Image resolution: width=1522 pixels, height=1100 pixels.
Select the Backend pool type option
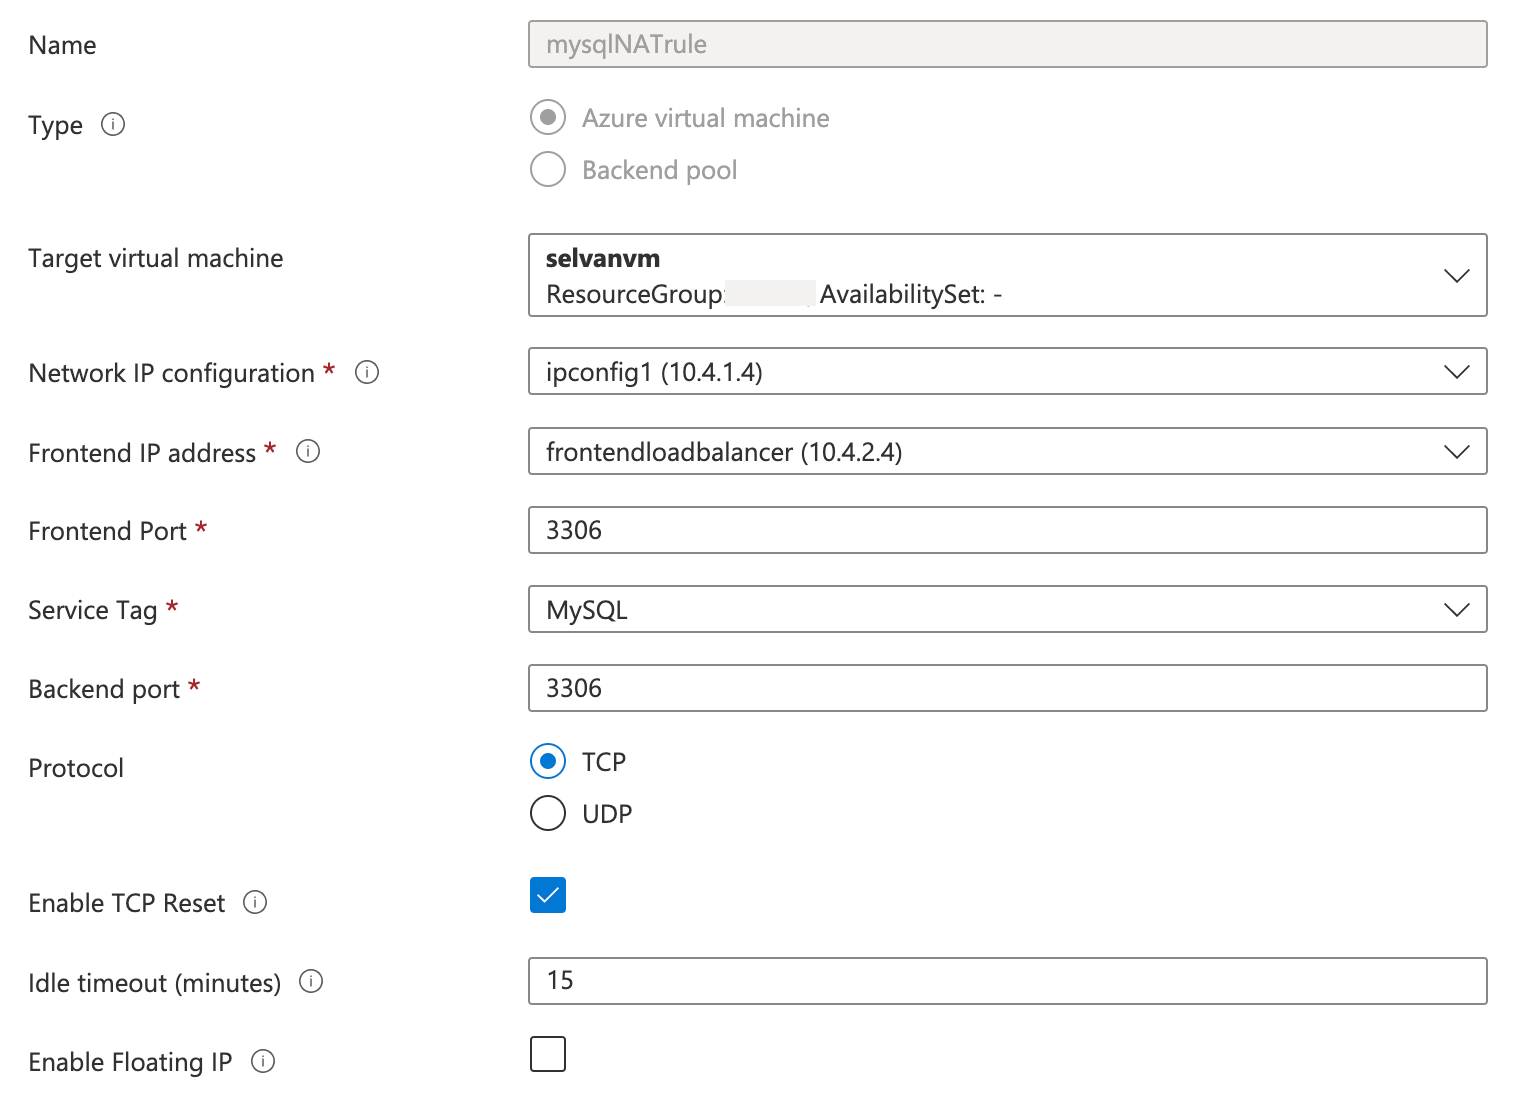click(547, 169)
